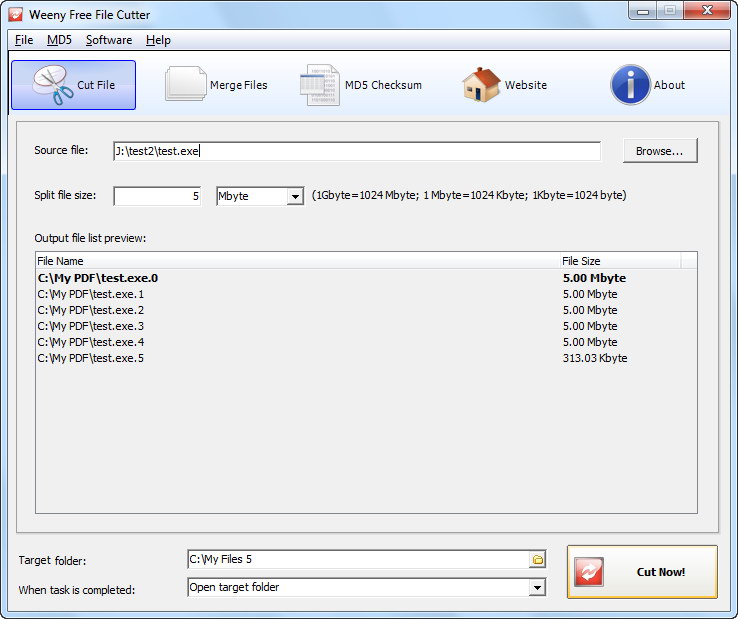Viewport: 738px width, 619px height.
Task: Open the About info icon
Action: [x=648, y=85]
